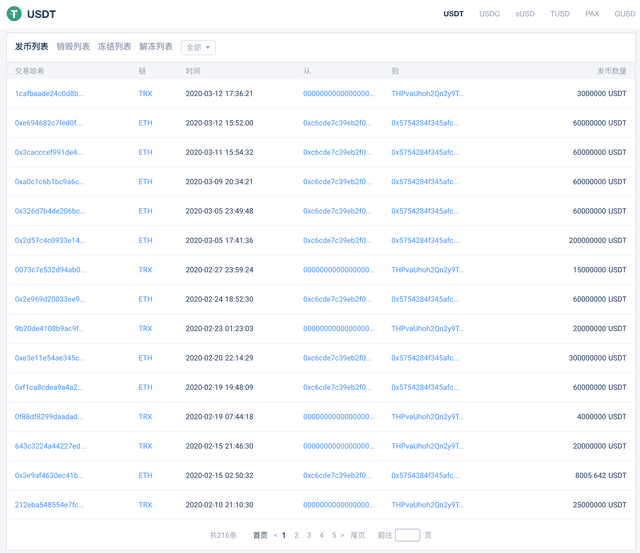
Task: Open to-address 0x5754284f345afc in 2020-02-15 02:50:32 row
Action: pos(425,475)
